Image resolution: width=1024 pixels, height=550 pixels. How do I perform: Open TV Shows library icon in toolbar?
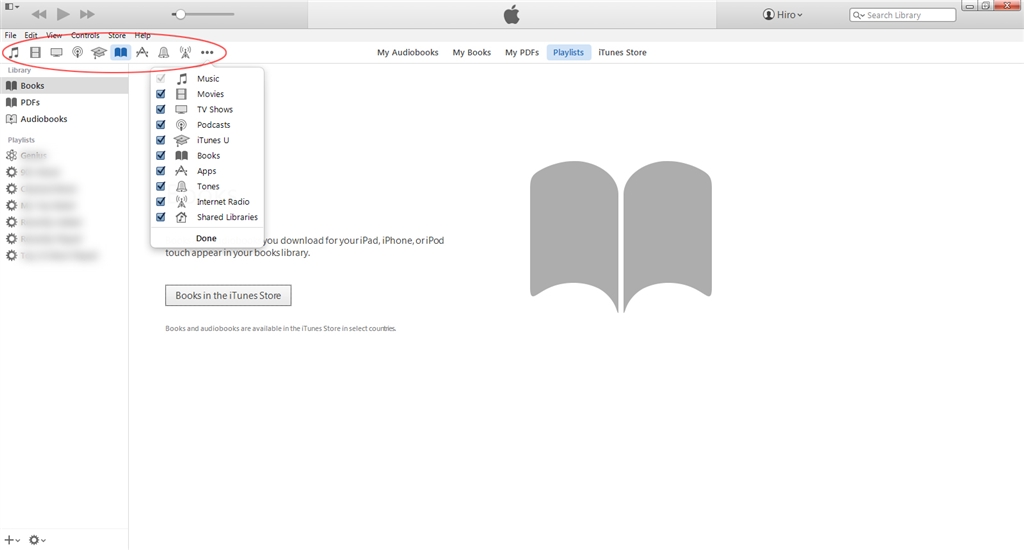pos(57,52)
